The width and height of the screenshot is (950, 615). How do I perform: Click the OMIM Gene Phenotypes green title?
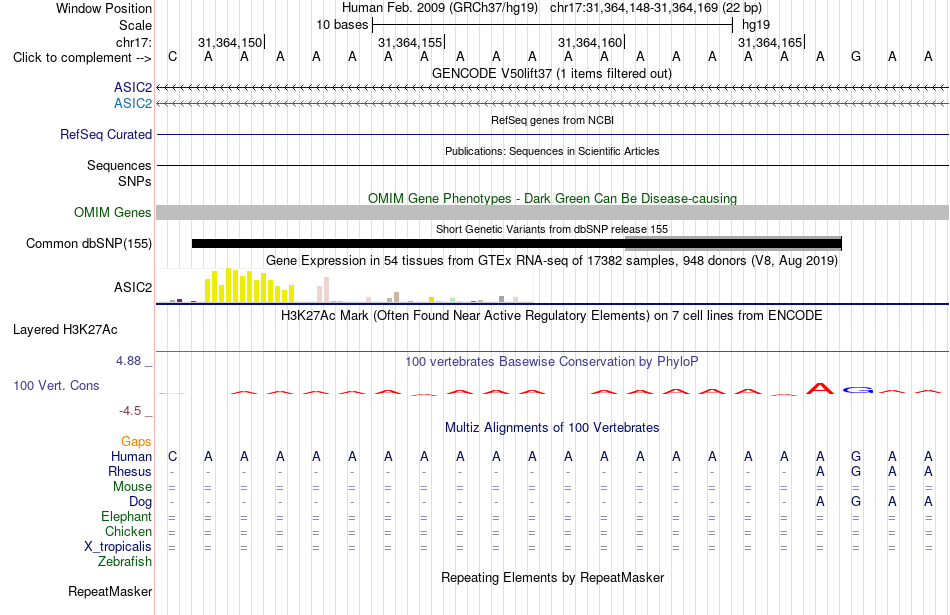coord(552,199)
